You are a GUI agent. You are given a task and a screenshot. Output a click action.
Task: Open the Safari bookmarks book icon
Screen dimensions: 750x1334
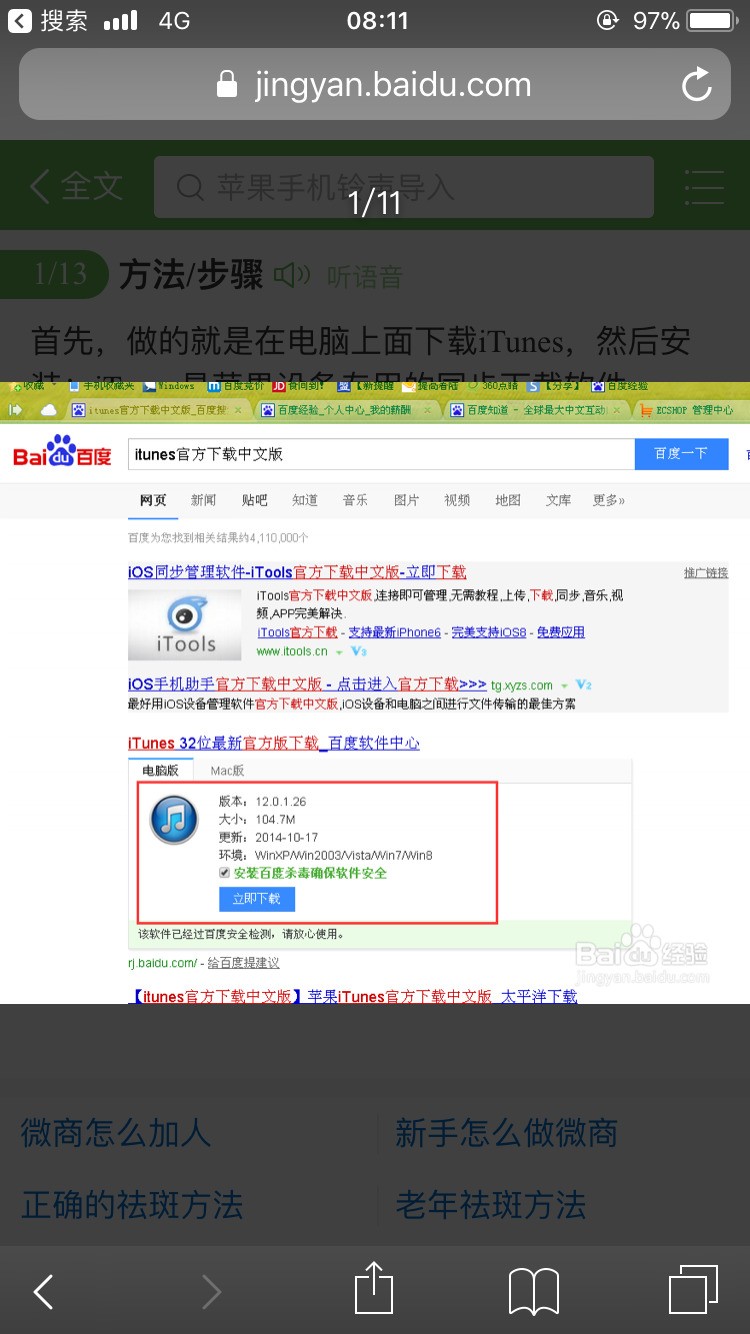pos(534,1292)
